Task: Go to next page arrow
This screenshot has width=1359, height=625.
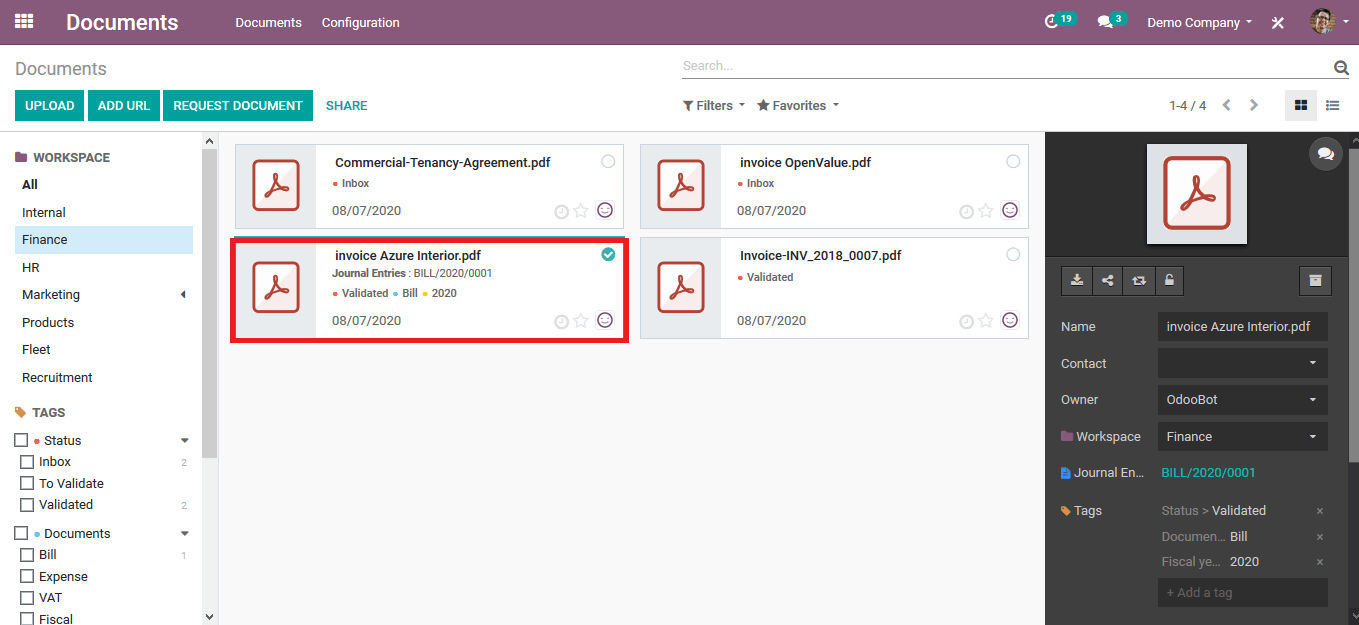Action: pyautogui.click(x=1253, y=105)
